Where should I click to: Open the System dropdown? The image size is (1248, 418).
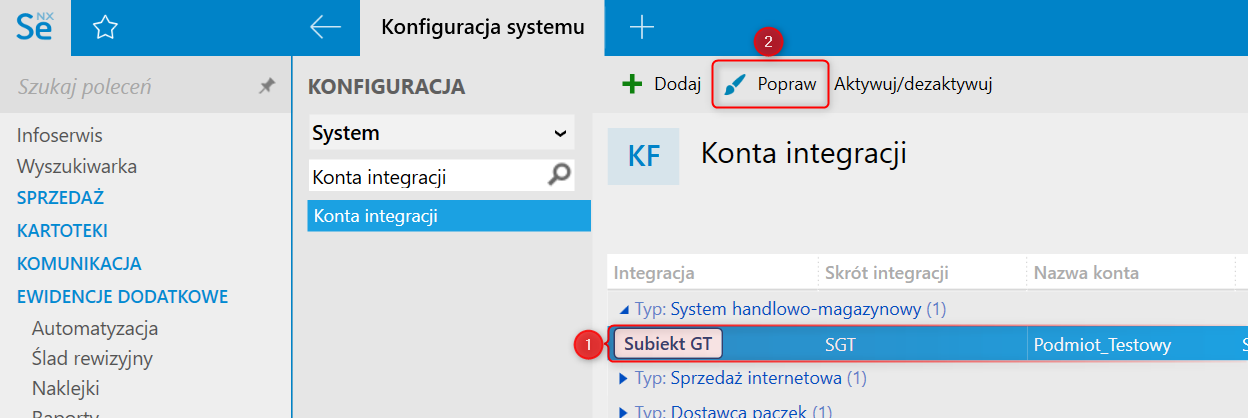coord(559,133)
